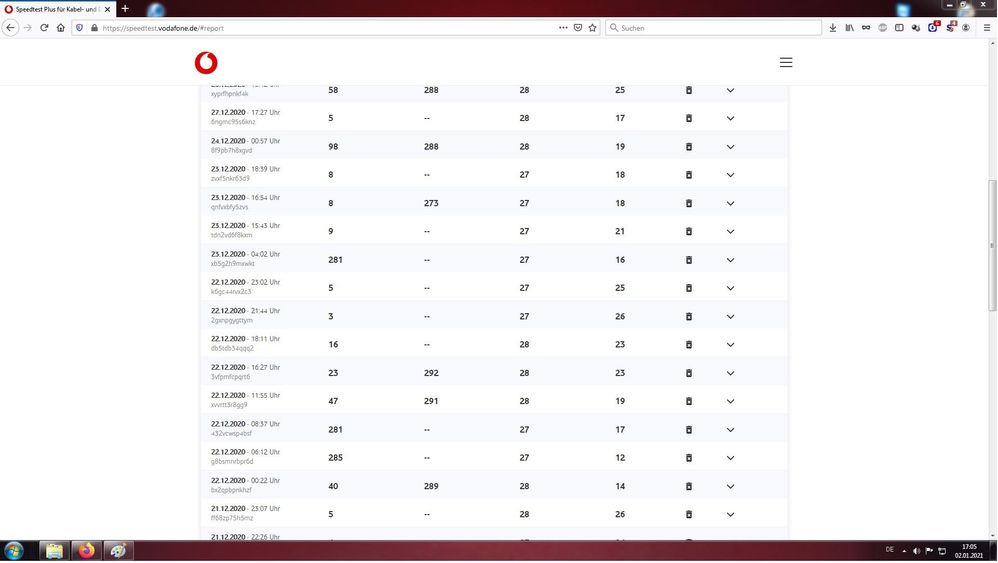Expand the 22.12.2020 11:55 Uhr measurement

click(x=730, y=401)
